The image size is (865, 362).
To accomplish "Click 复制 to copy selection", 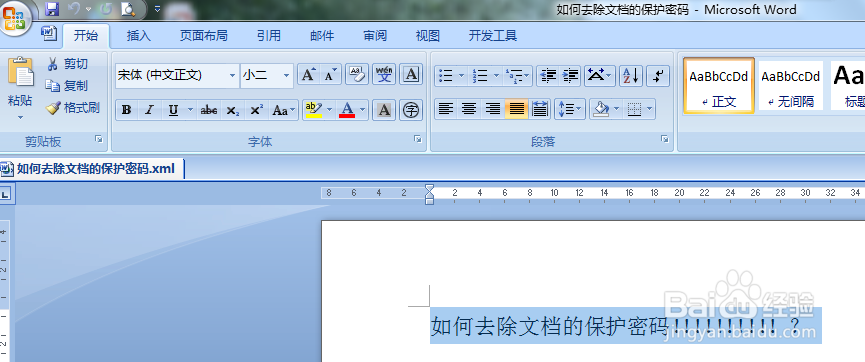I will tap(67, 86).
